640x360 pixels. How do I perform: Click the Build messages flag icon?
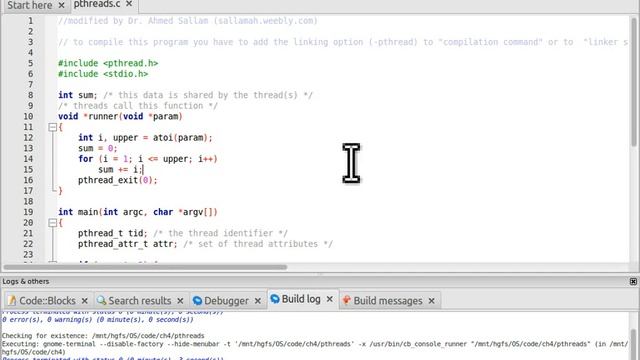347,300
